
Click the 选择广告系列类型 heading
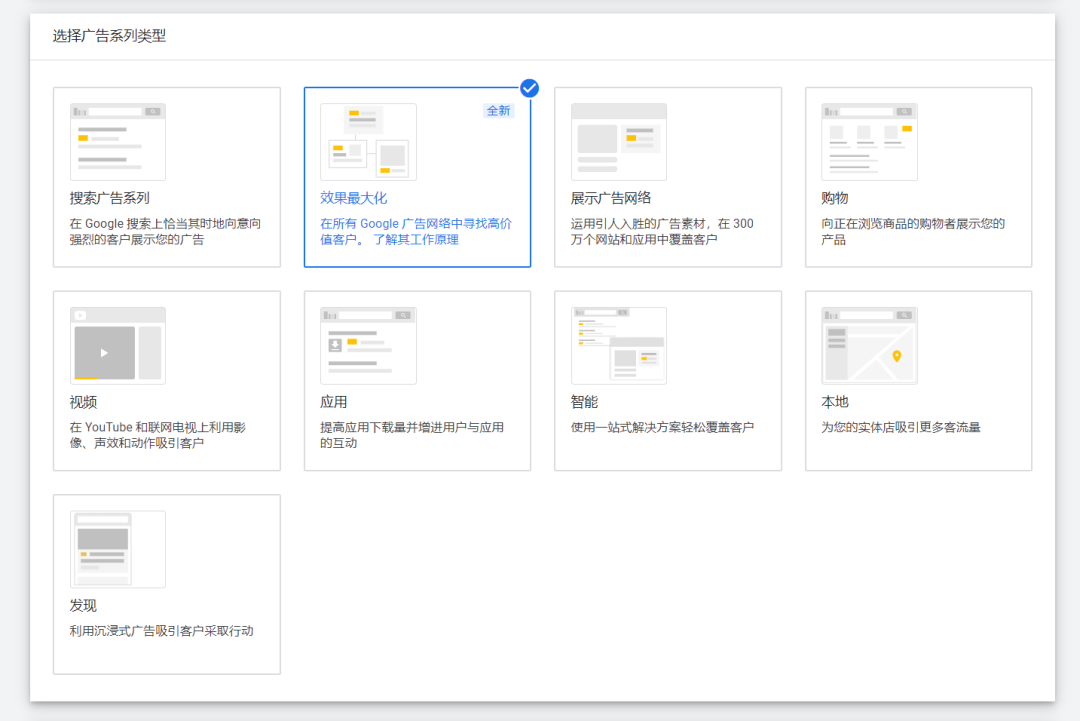[110, 36]
